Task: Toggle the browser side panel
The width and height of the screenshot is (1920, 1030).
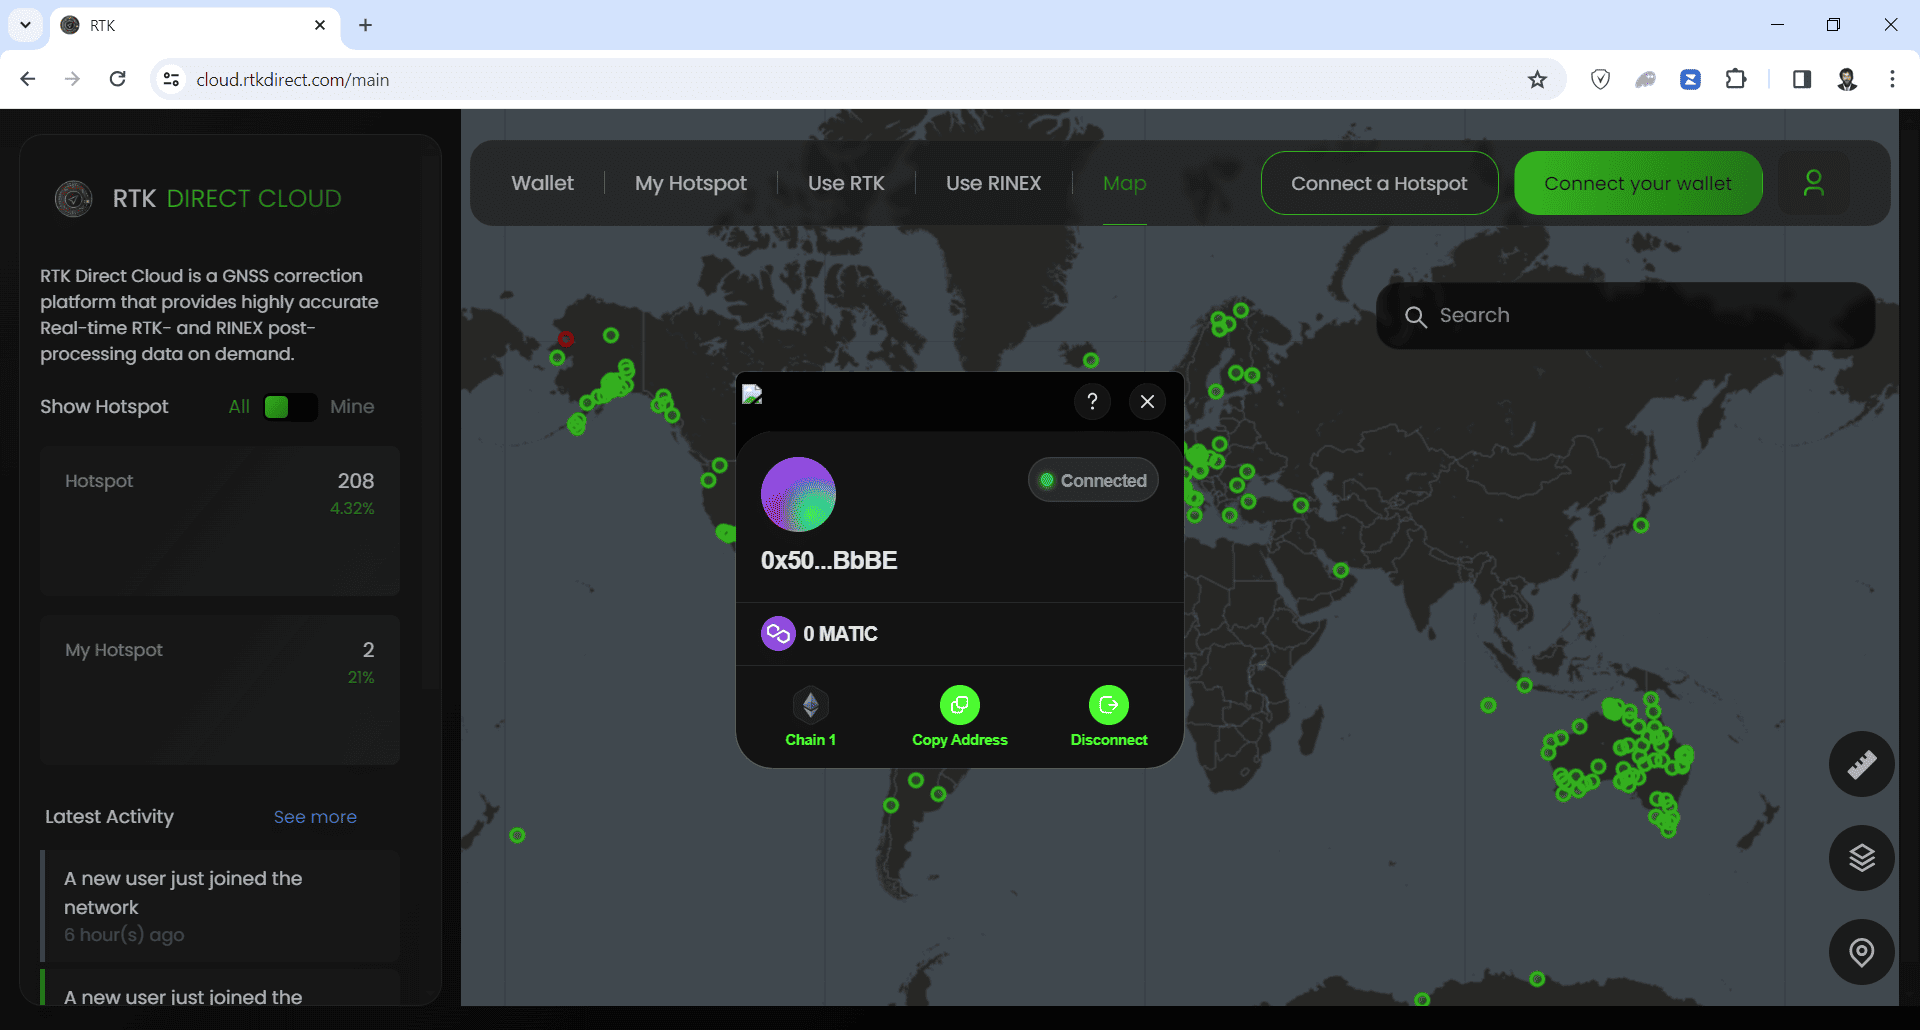Action: (1802, 79)
